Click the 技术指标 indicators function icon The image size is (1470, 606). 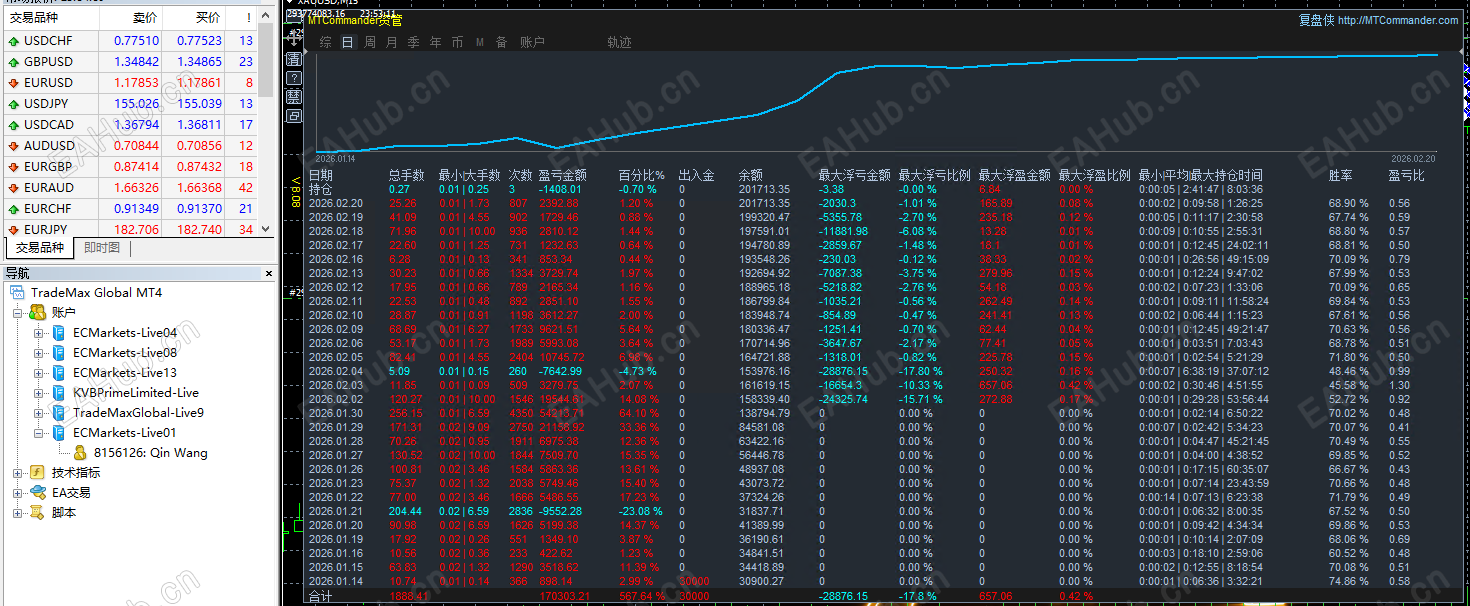(37, 472)
